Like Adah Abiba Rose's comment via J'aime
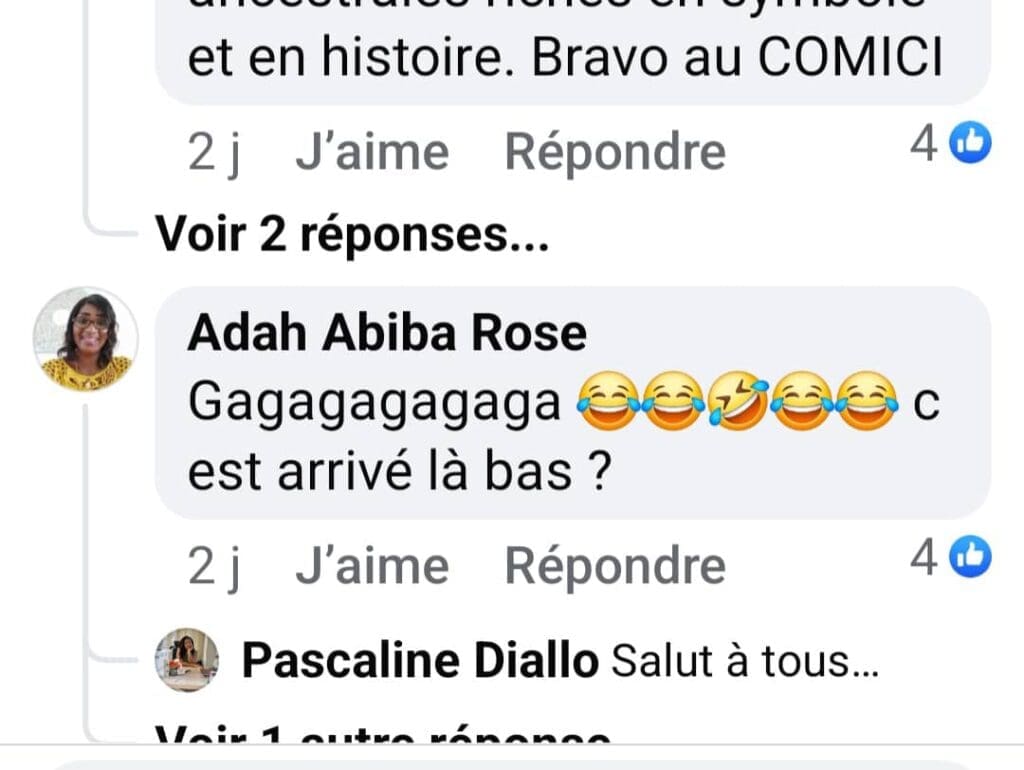 [x=372, y=566]
